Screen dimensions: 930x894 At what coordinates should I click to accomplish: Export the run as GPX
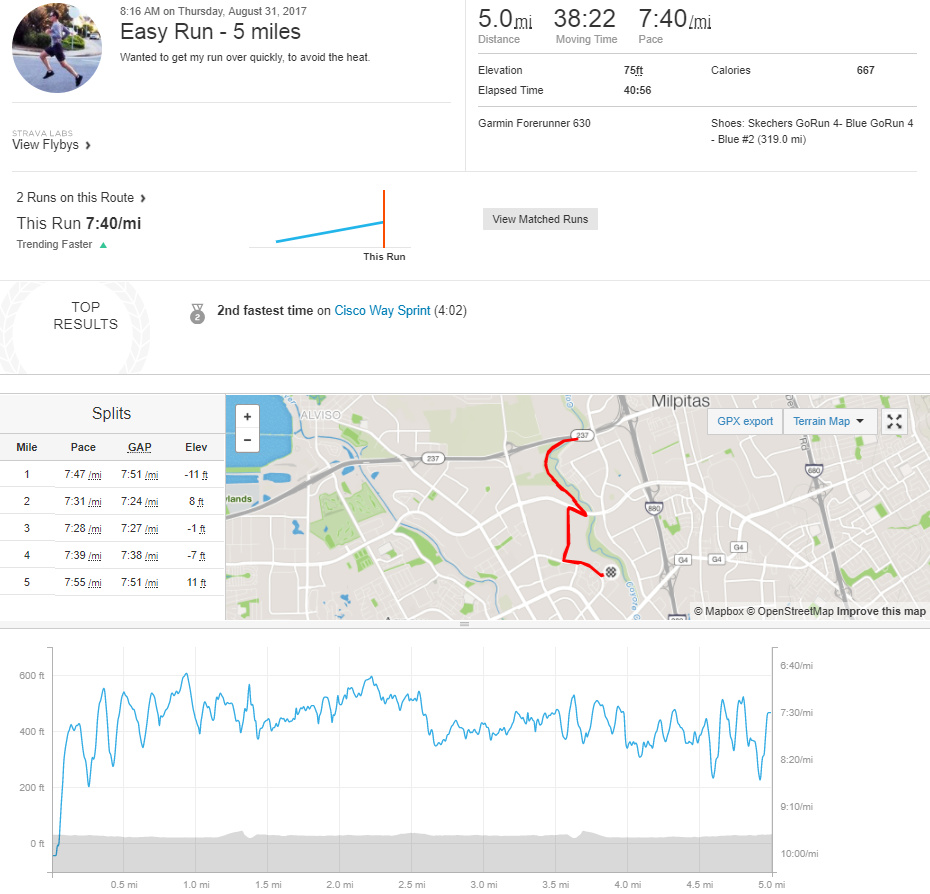click(744, 421)
